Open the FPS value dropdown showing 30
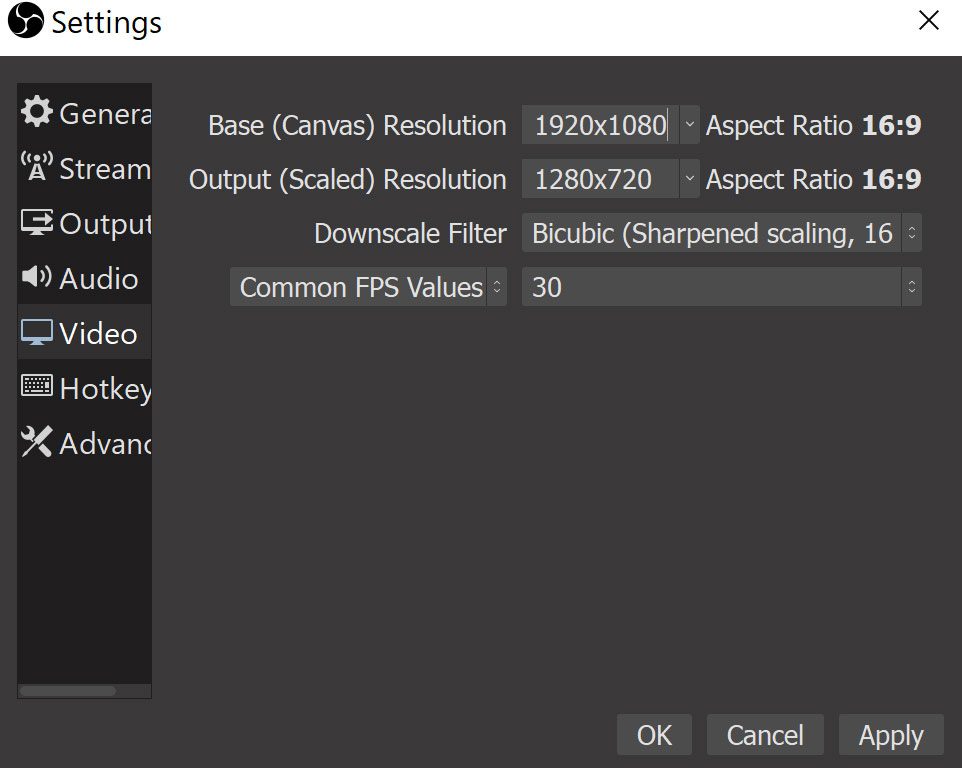This screenshot has height=768, width=962. (720, 288)
